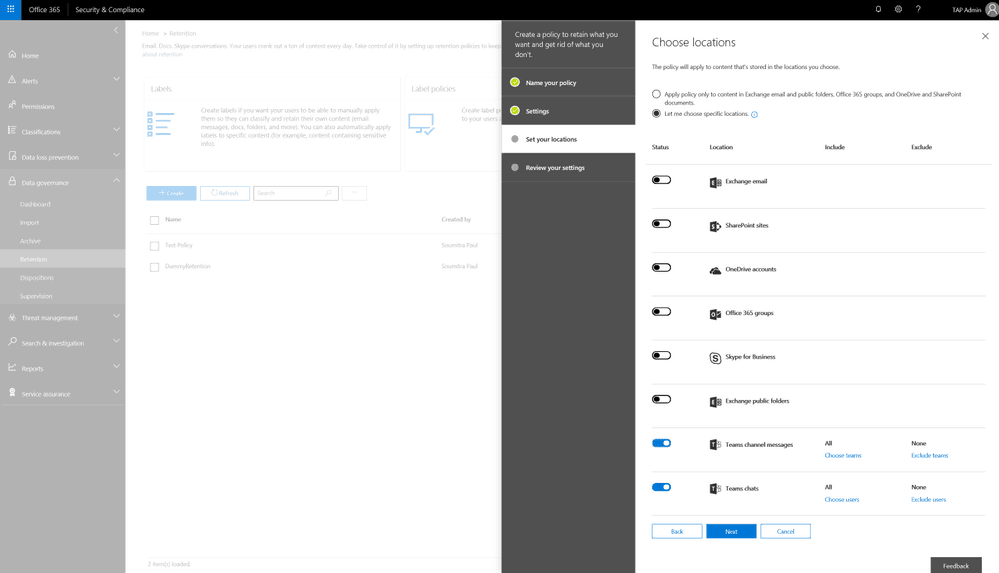Screen dimensions: 999x573
Task: Click the Threat management biohazard icon
Action: coord(12,317)
